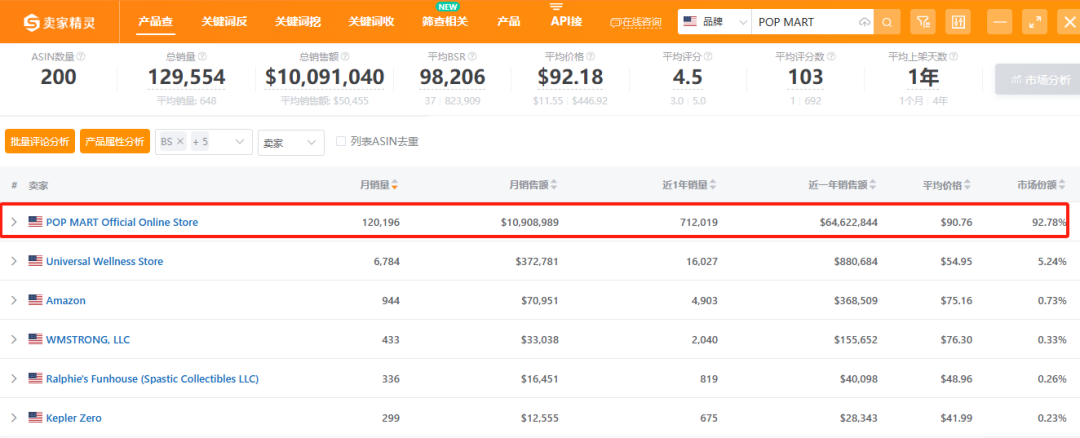
Task: Remove the BS tag with its x
Action: click(180, 141)
